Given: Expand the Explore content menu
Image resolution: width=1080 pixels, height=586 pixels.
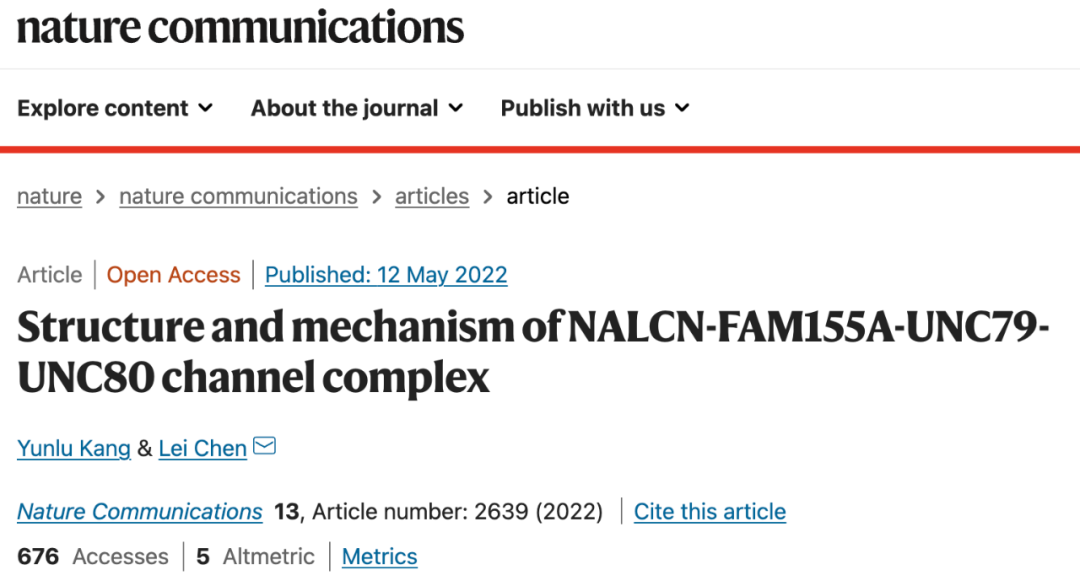Looking at the screenshot, I should click(115, 108).
